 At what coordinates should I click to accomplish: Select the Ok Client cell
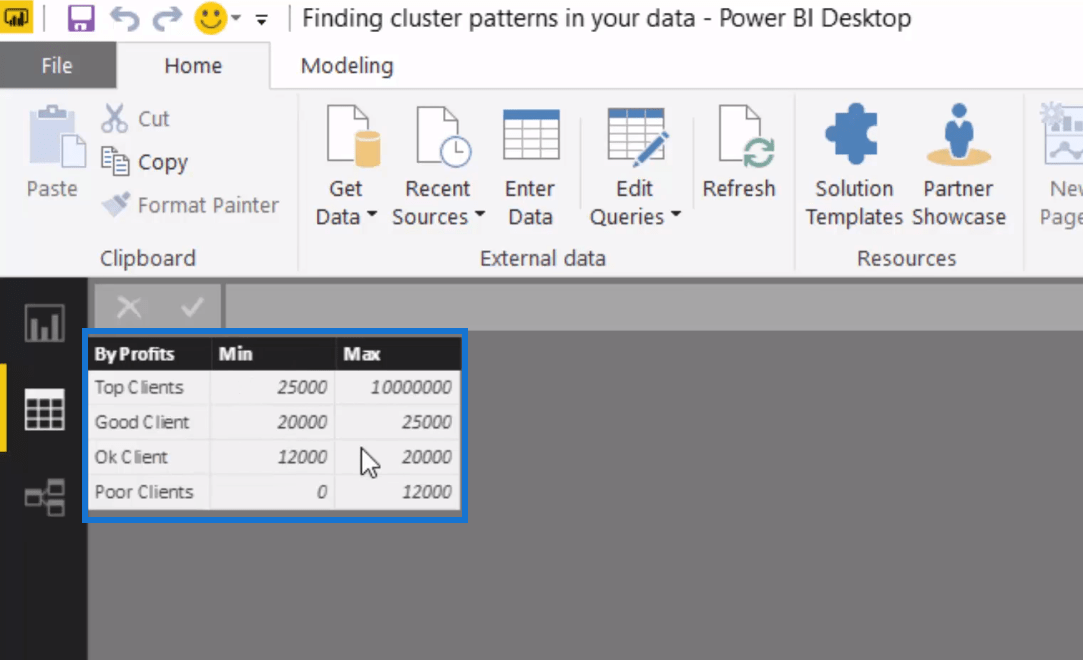click(x=149, y=457)
